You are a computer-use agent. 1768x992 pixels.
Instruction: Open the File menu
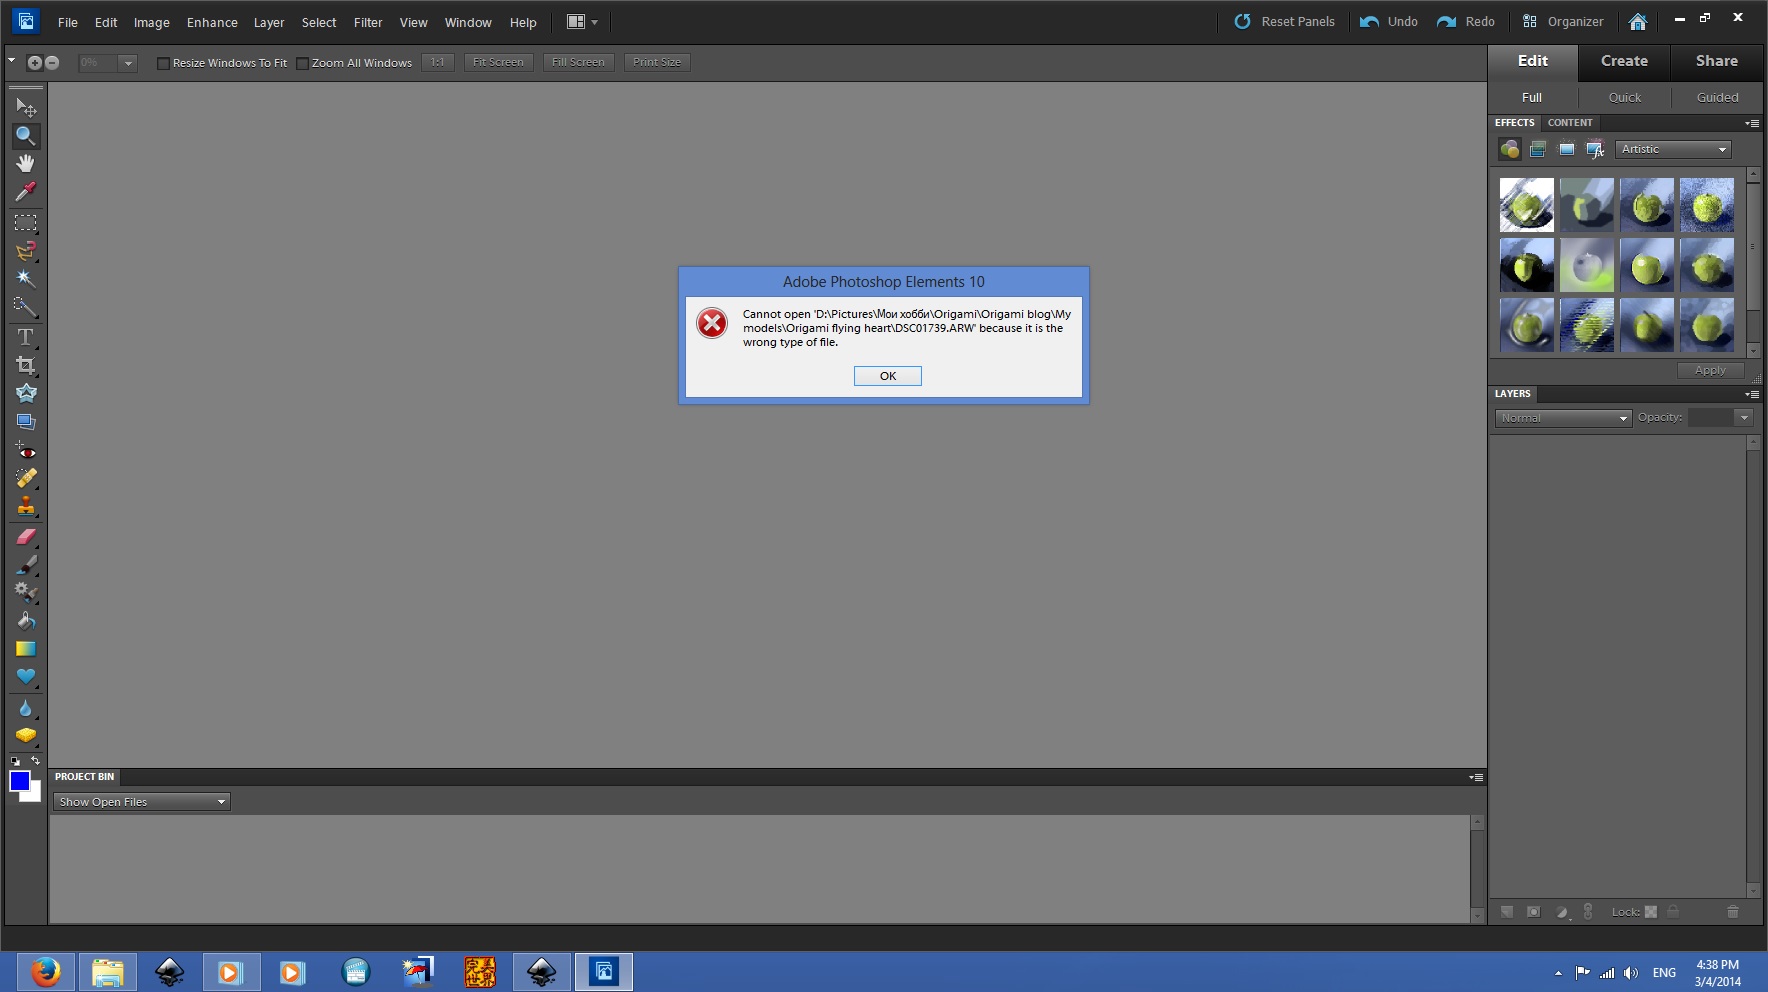(68, 22)
